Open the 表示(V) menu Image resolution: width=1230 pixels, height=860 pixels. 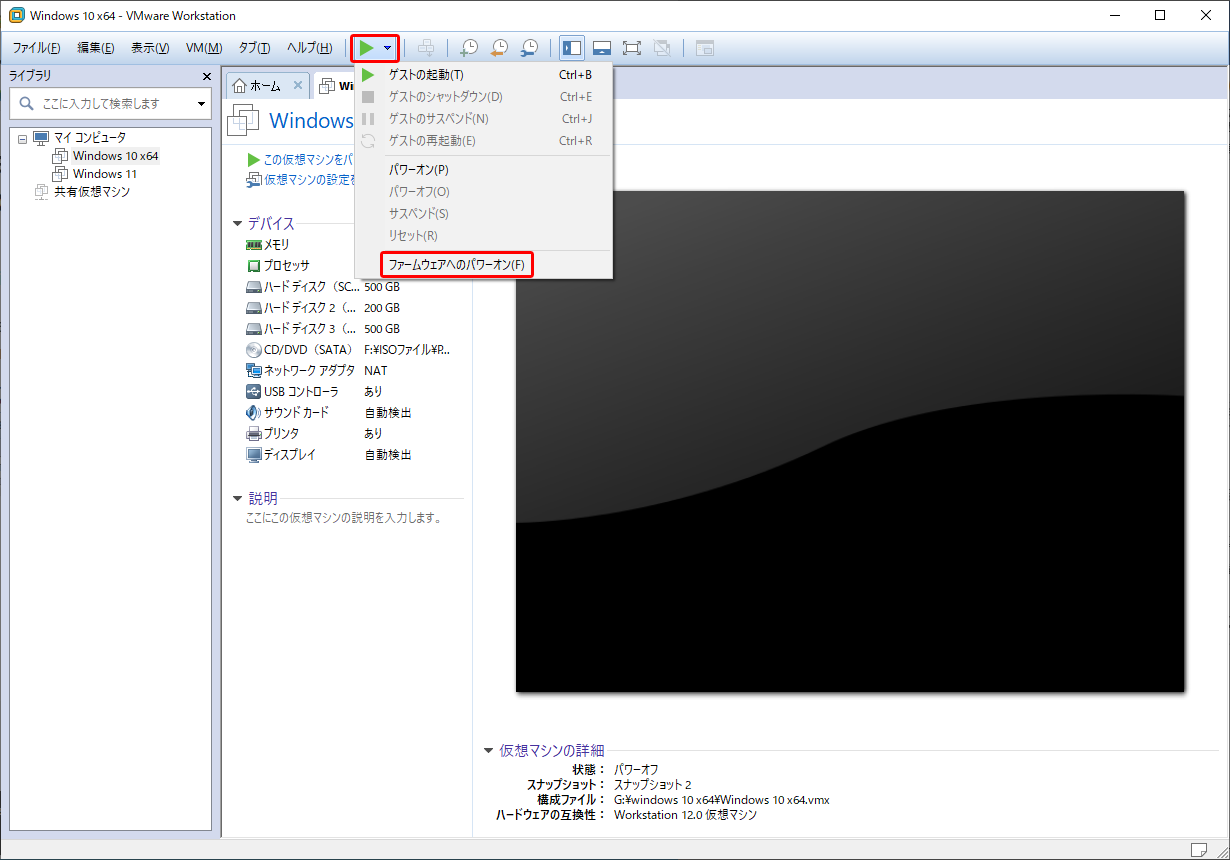click(x=150, y=48)
